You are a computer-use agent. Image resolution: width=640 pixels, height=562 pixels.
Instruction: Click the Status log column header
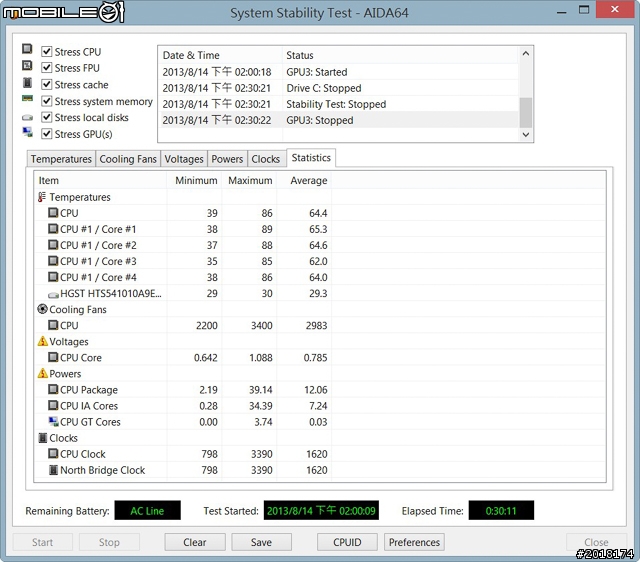pyautogui.click(x=400, y=55)
